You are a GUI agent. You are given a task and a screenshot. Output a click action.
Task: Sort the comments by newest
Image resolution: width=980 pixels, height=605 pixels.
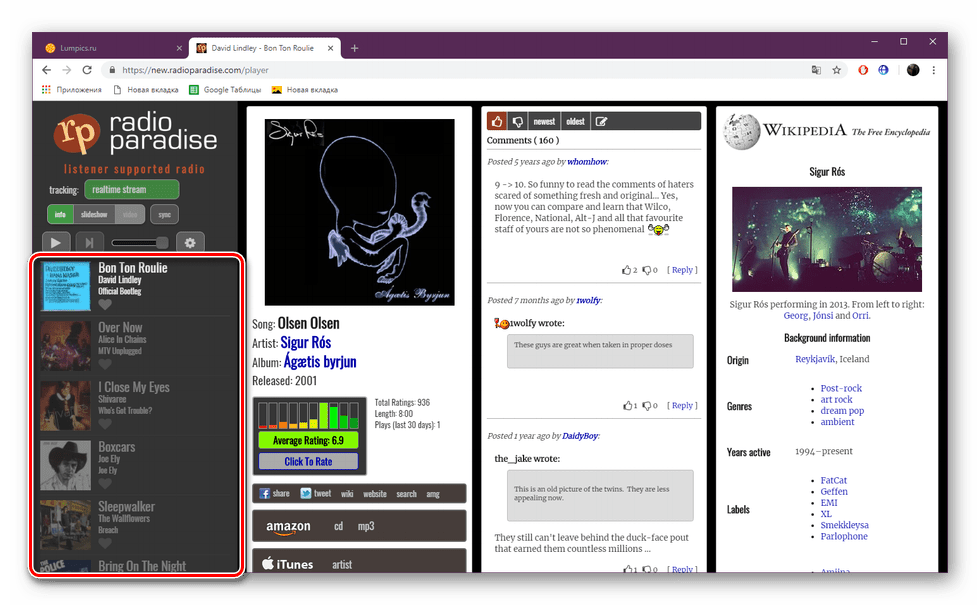[x=544, y=121]
